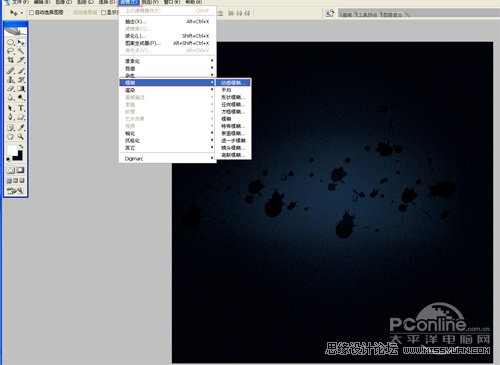Screen dimensions: 500x365
Task: Select the Lasso tool
Action: [x=11, y=51]
